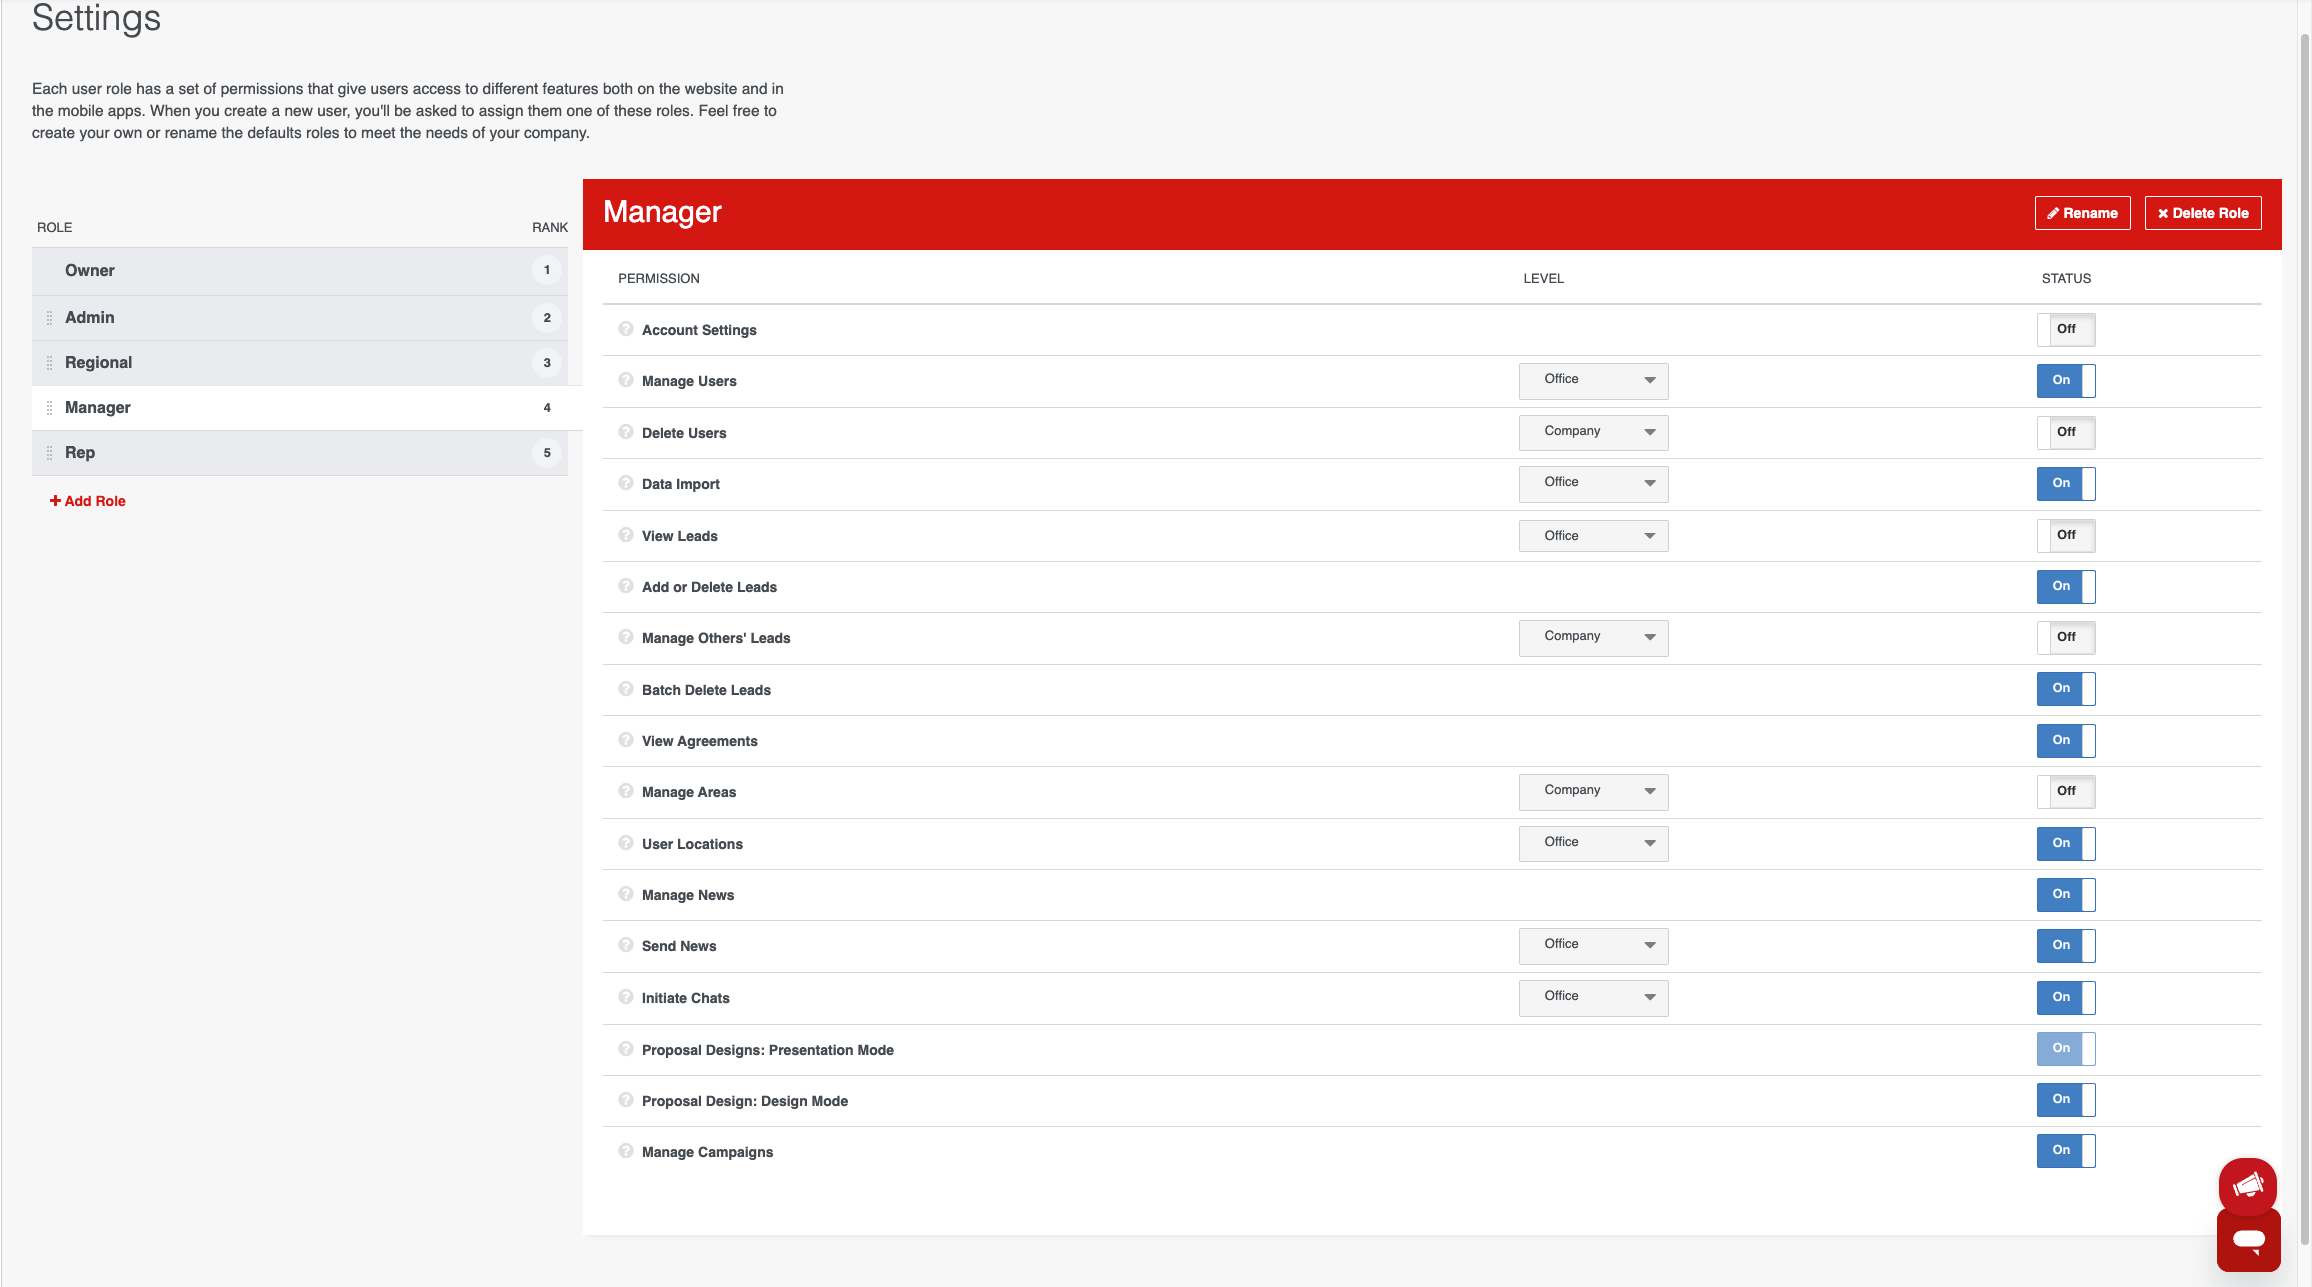
Task: Turn off Initiate Chats toggle
Action: coord(2066,997)
